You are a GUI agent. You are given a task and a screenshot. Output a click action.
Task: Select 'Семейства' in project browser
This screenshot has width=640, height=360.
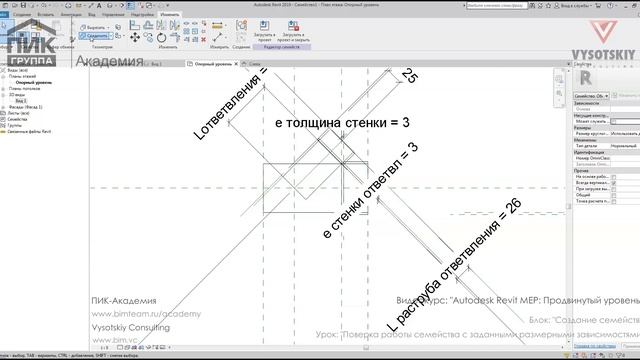17,119
